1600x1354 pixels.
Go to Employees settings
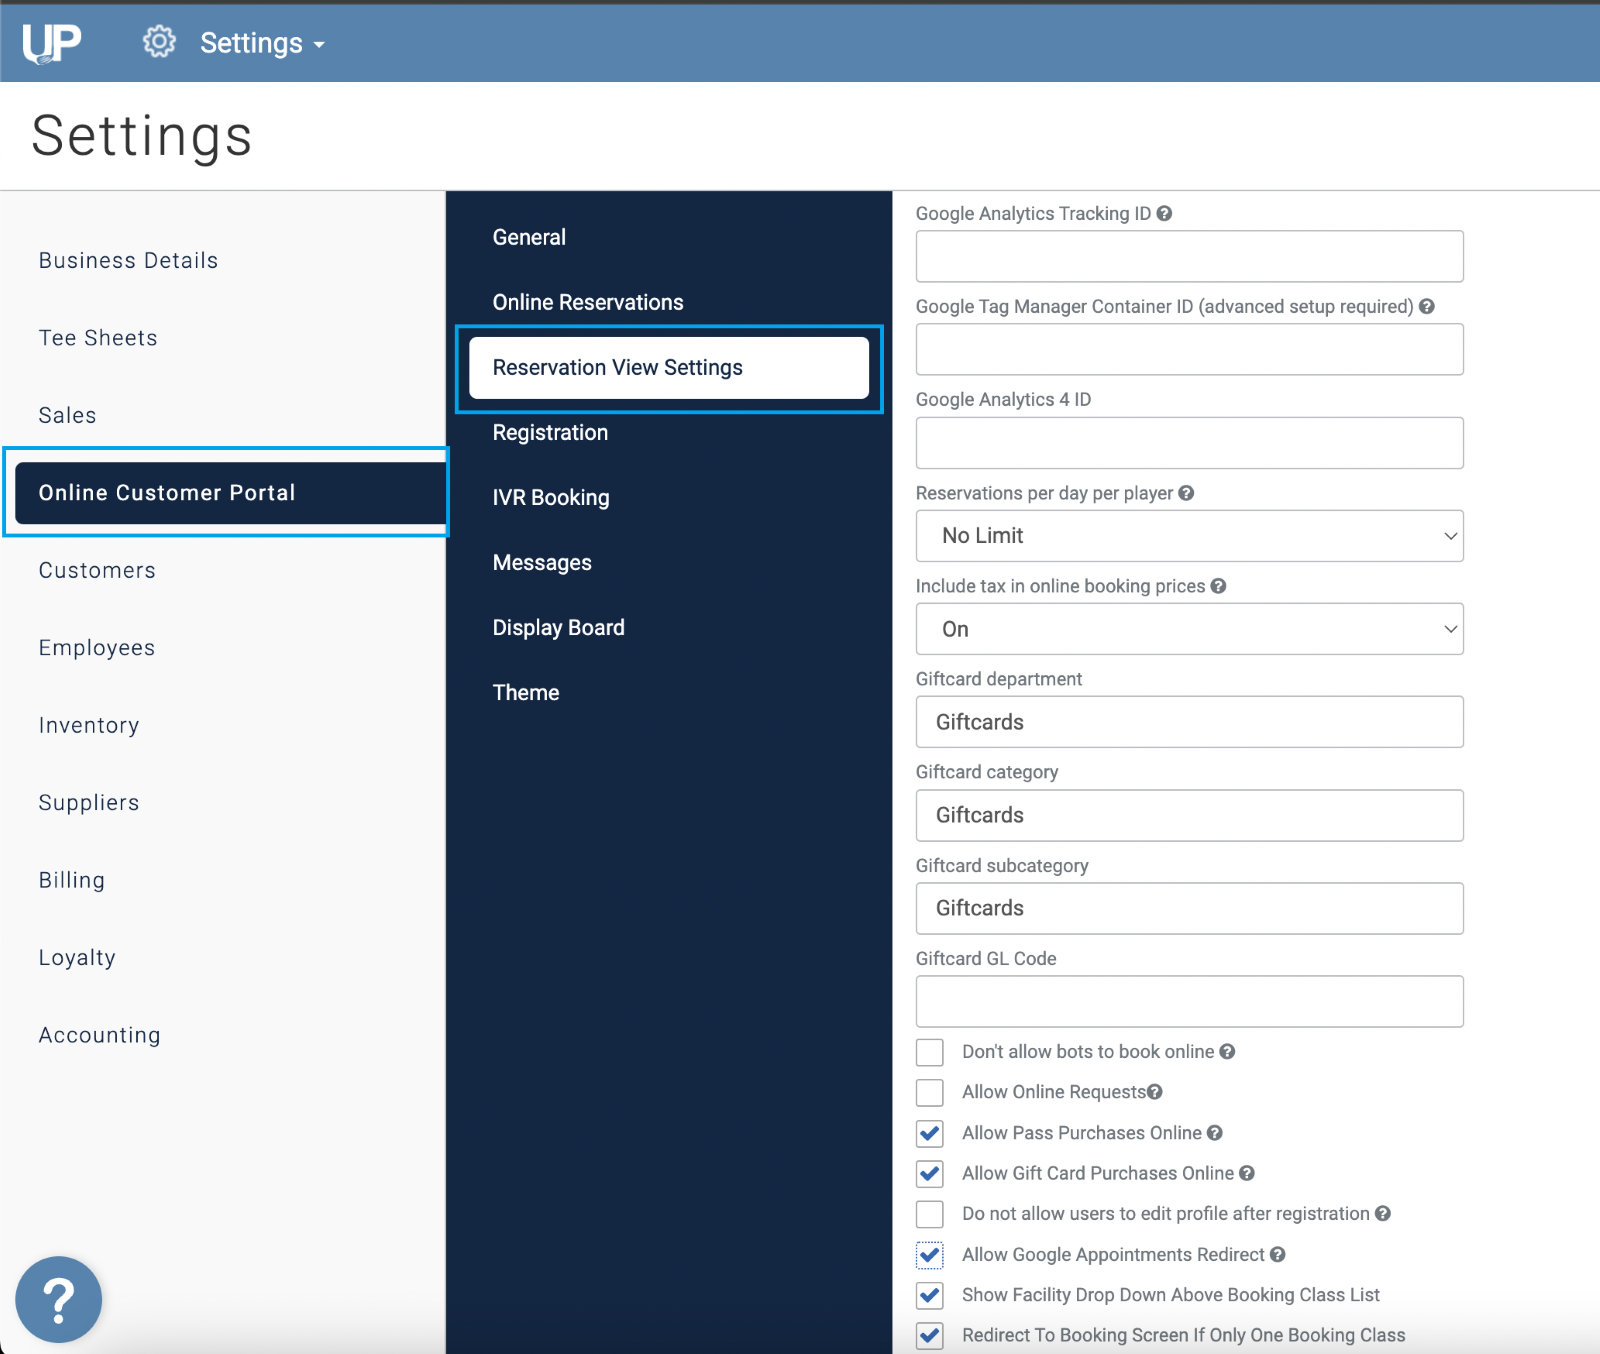pyautogui.click(x=97, y=648)
